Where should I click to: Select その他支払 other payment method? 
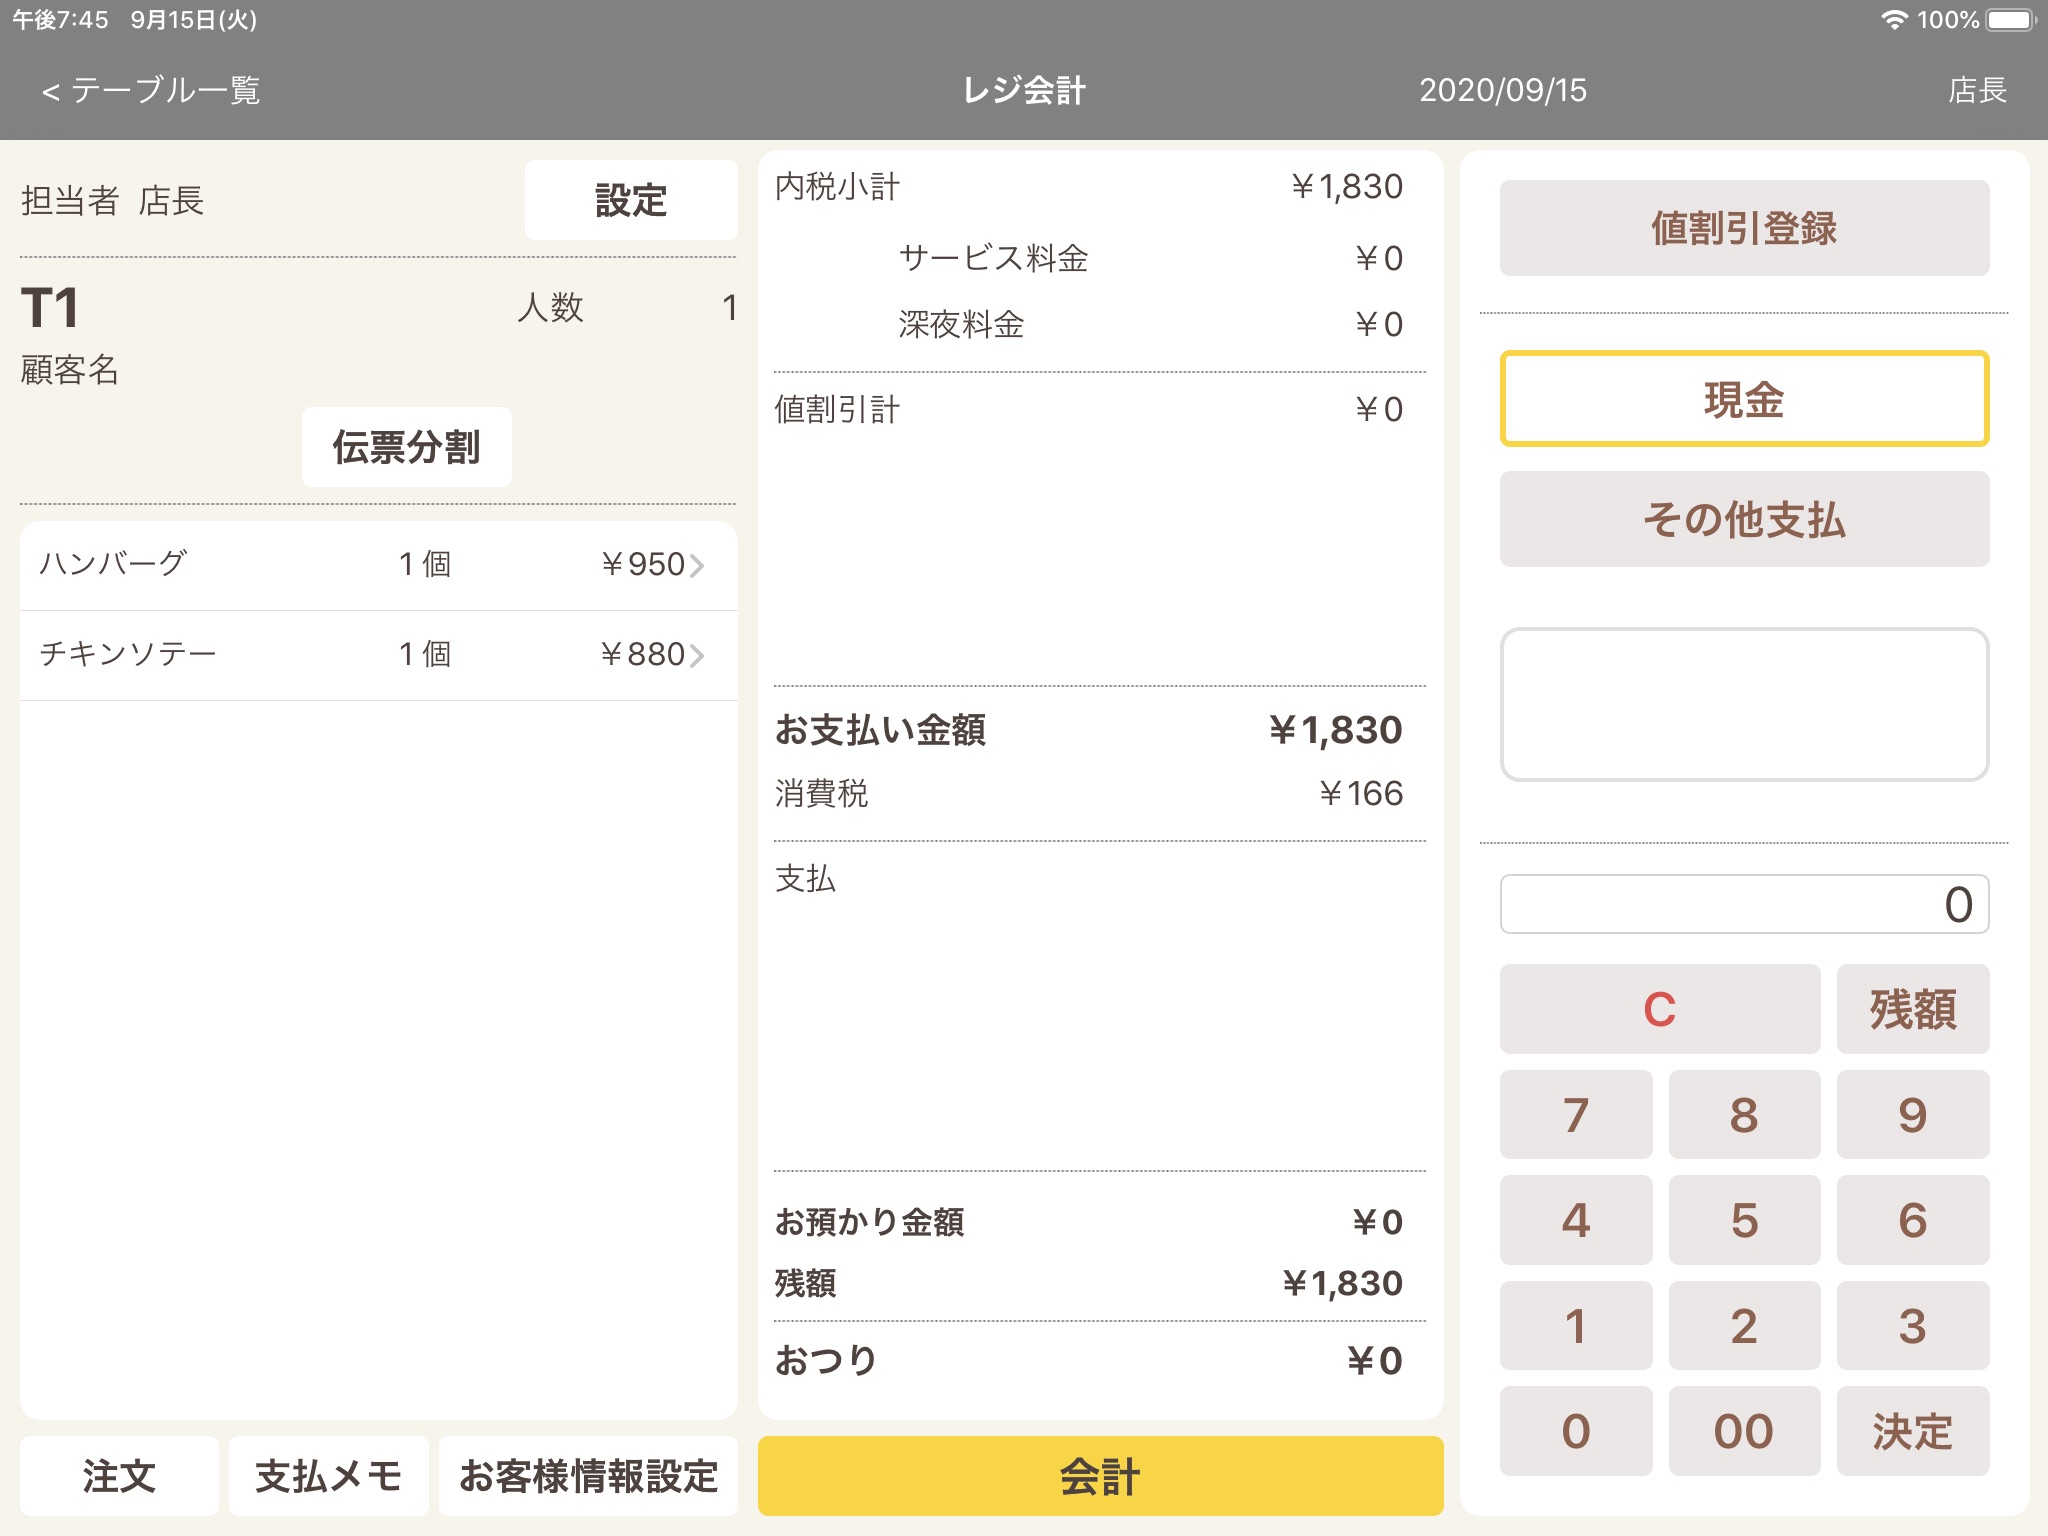pos(1744,519)
